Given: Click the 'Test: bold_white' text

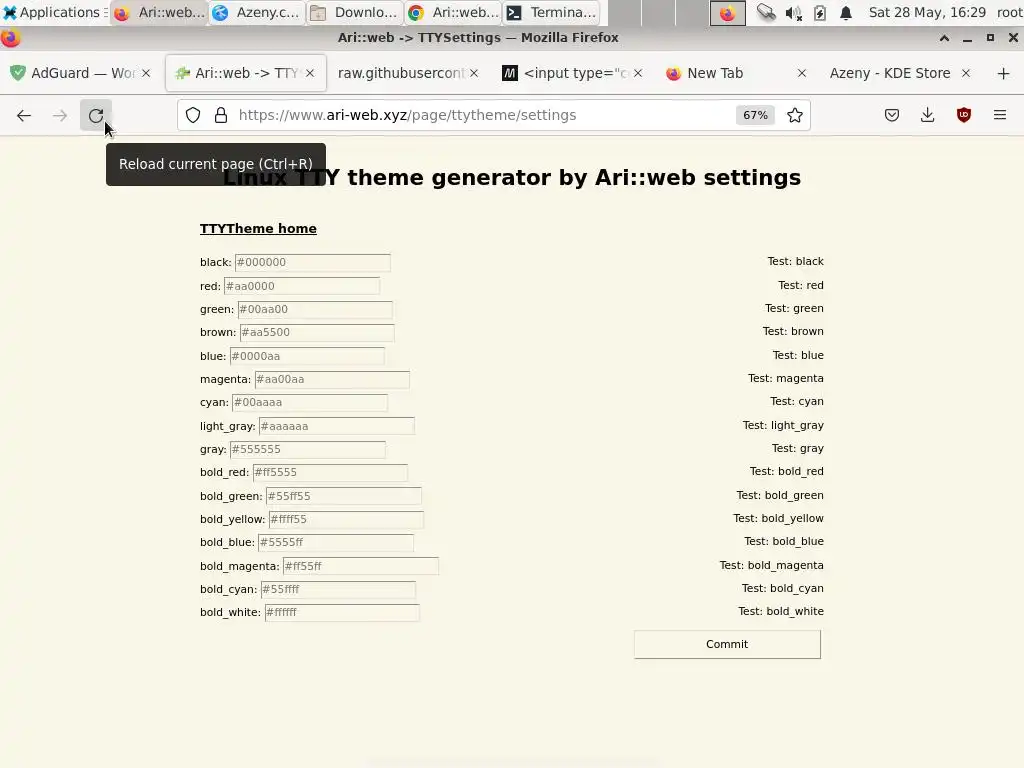Looking at the screenshot, I should (780, 612).
